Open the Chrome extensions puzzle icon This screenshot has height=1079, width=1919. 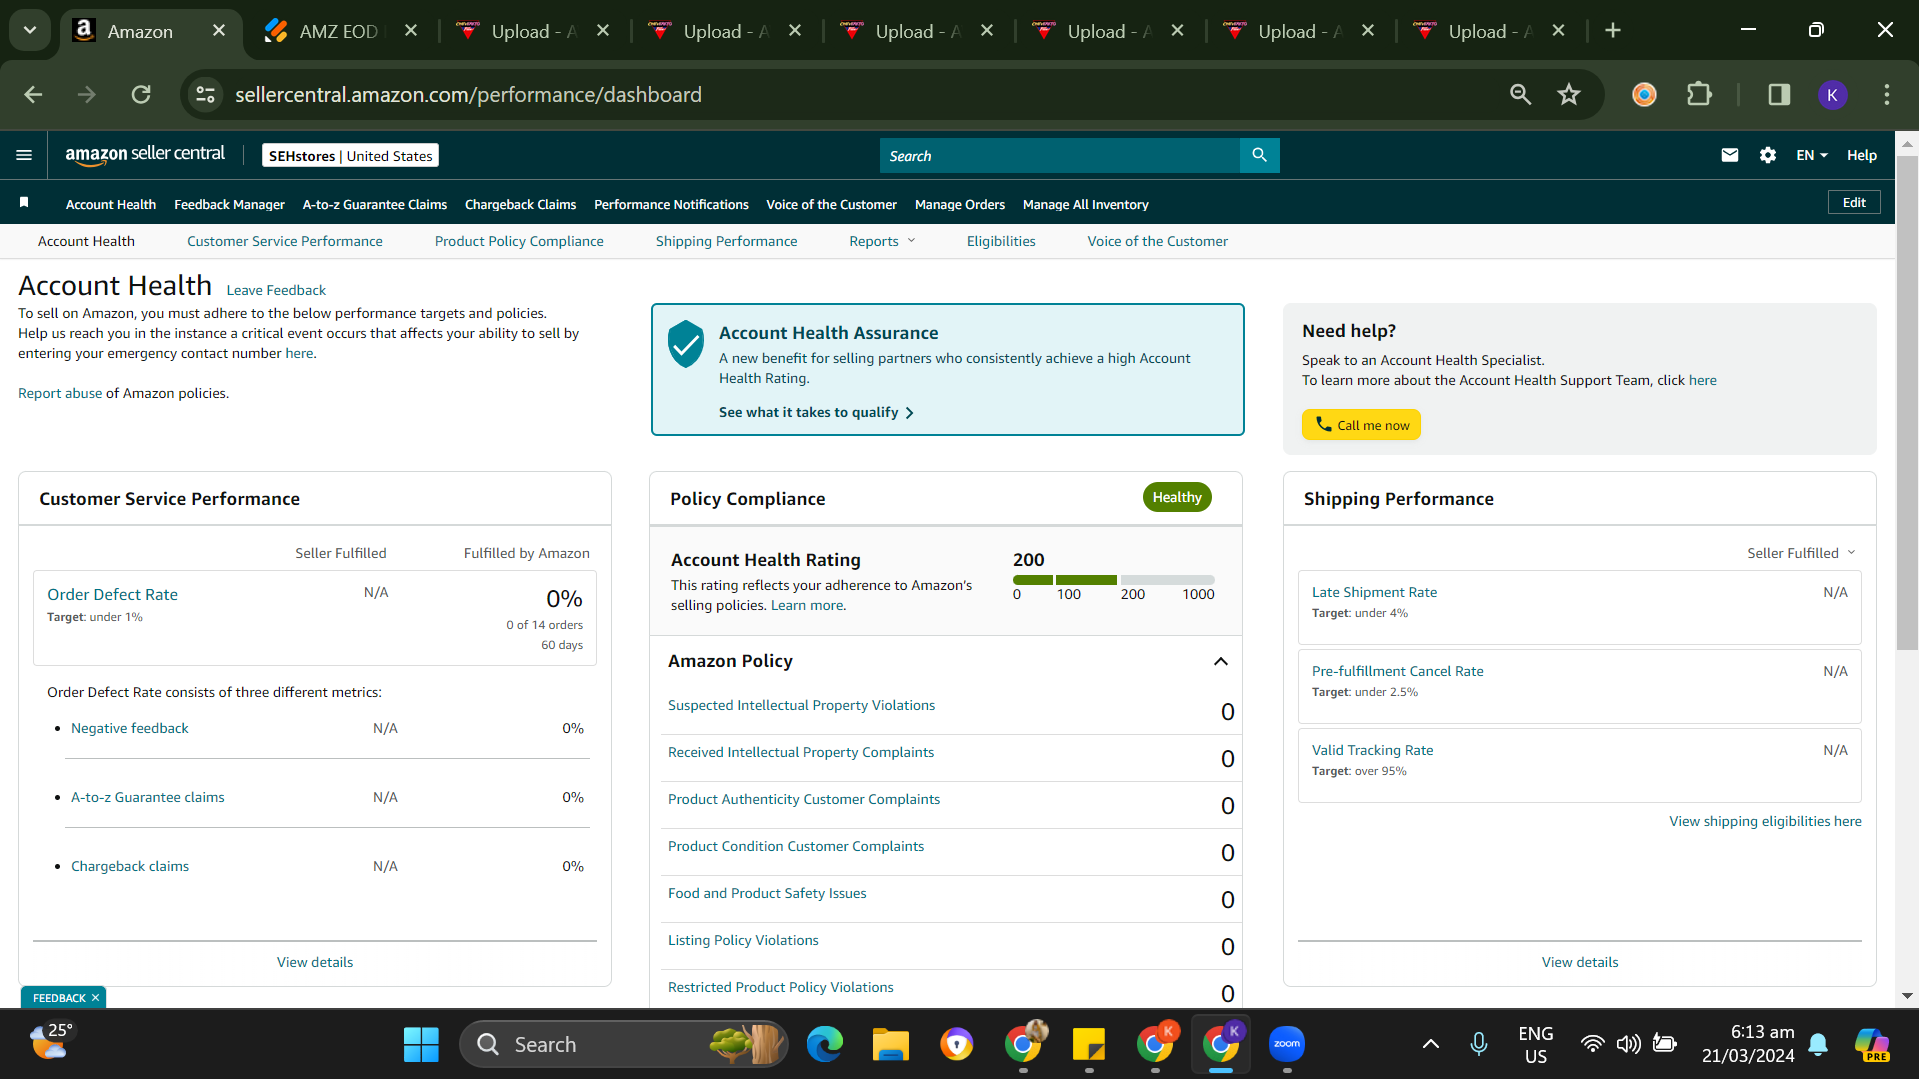(x=1699, y=94)
